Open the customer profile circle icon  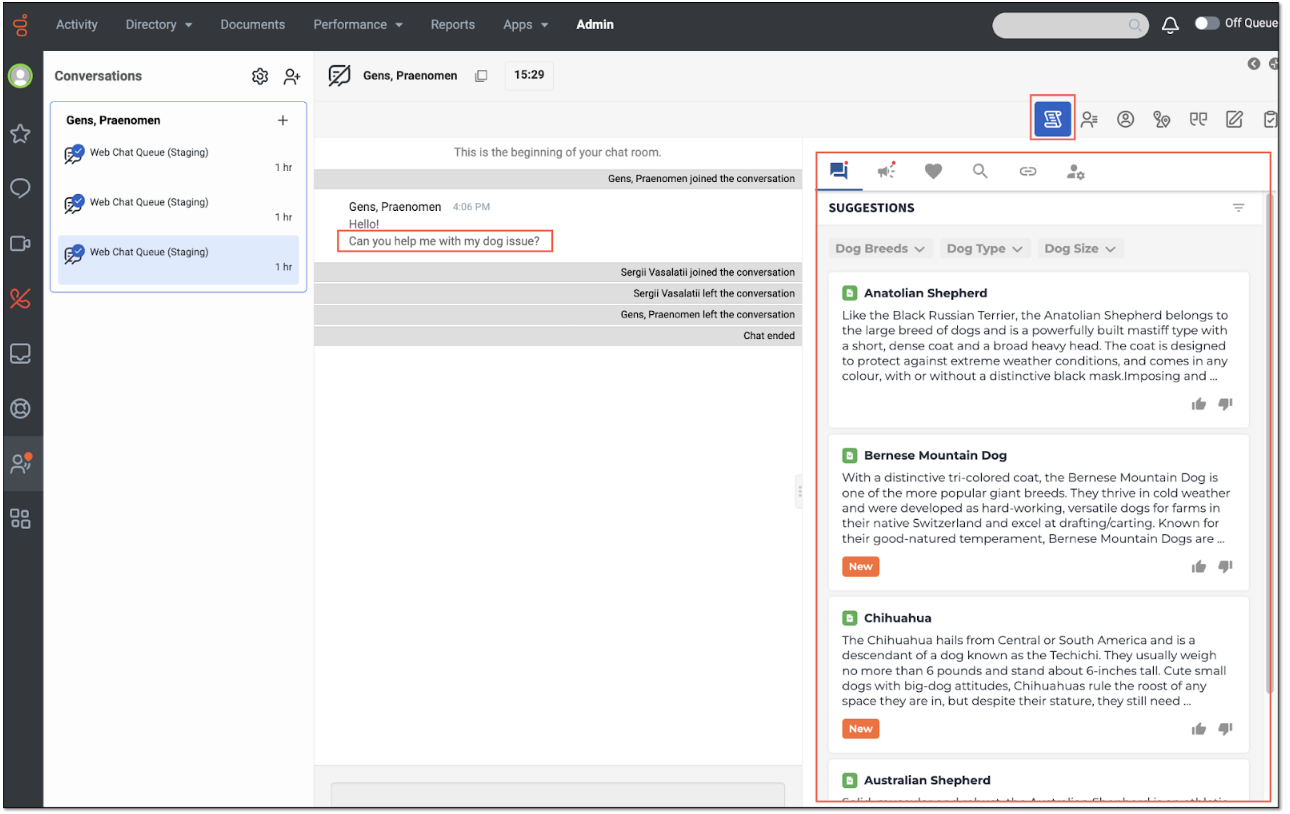pyautogui.click(x=1126, y=120)
